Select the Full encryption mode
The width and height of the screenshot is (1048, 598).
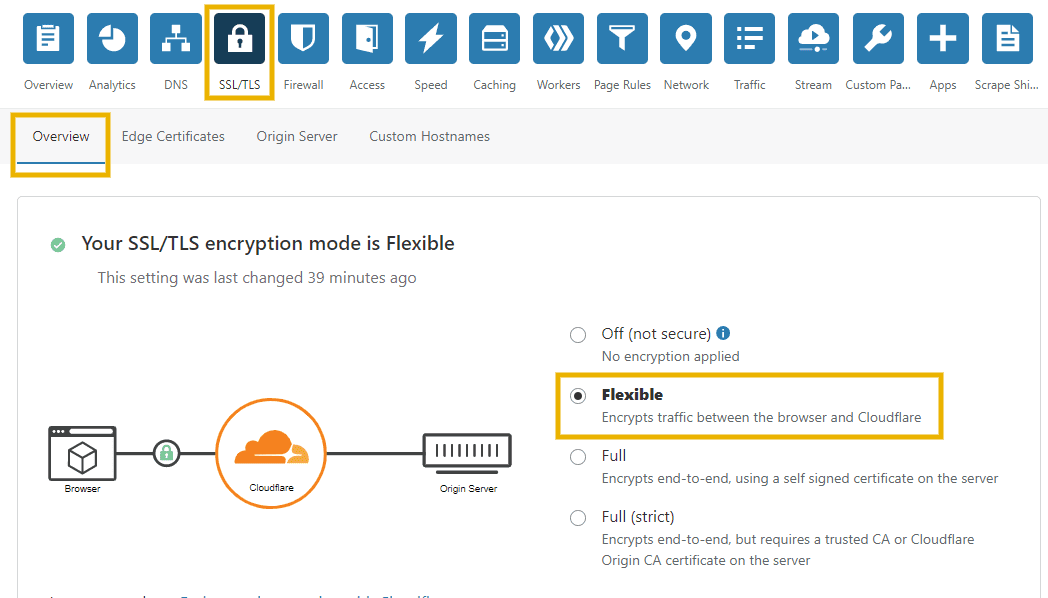[577, 456]
